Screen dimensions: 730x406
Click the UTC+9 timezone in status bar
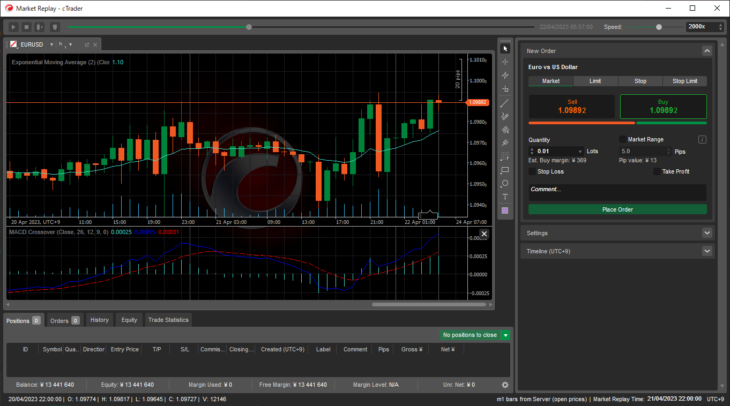pos(715,399)
